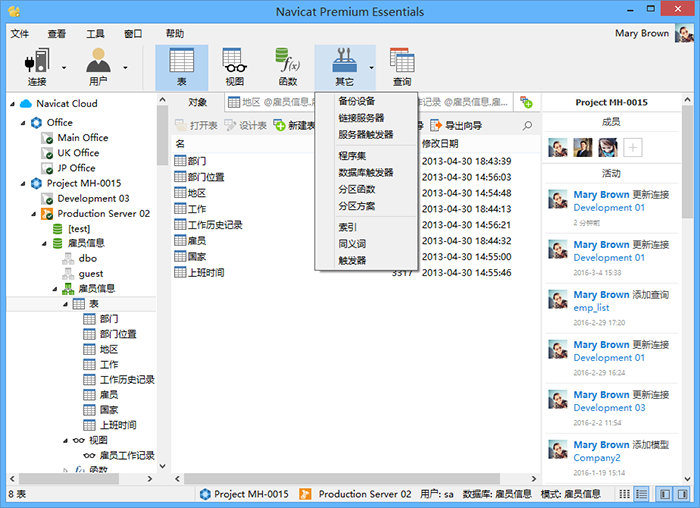This screenshot has width=700, height=508.
Task: Click the 其它 (Others) toolbar icon
Action: click(344, 68)
